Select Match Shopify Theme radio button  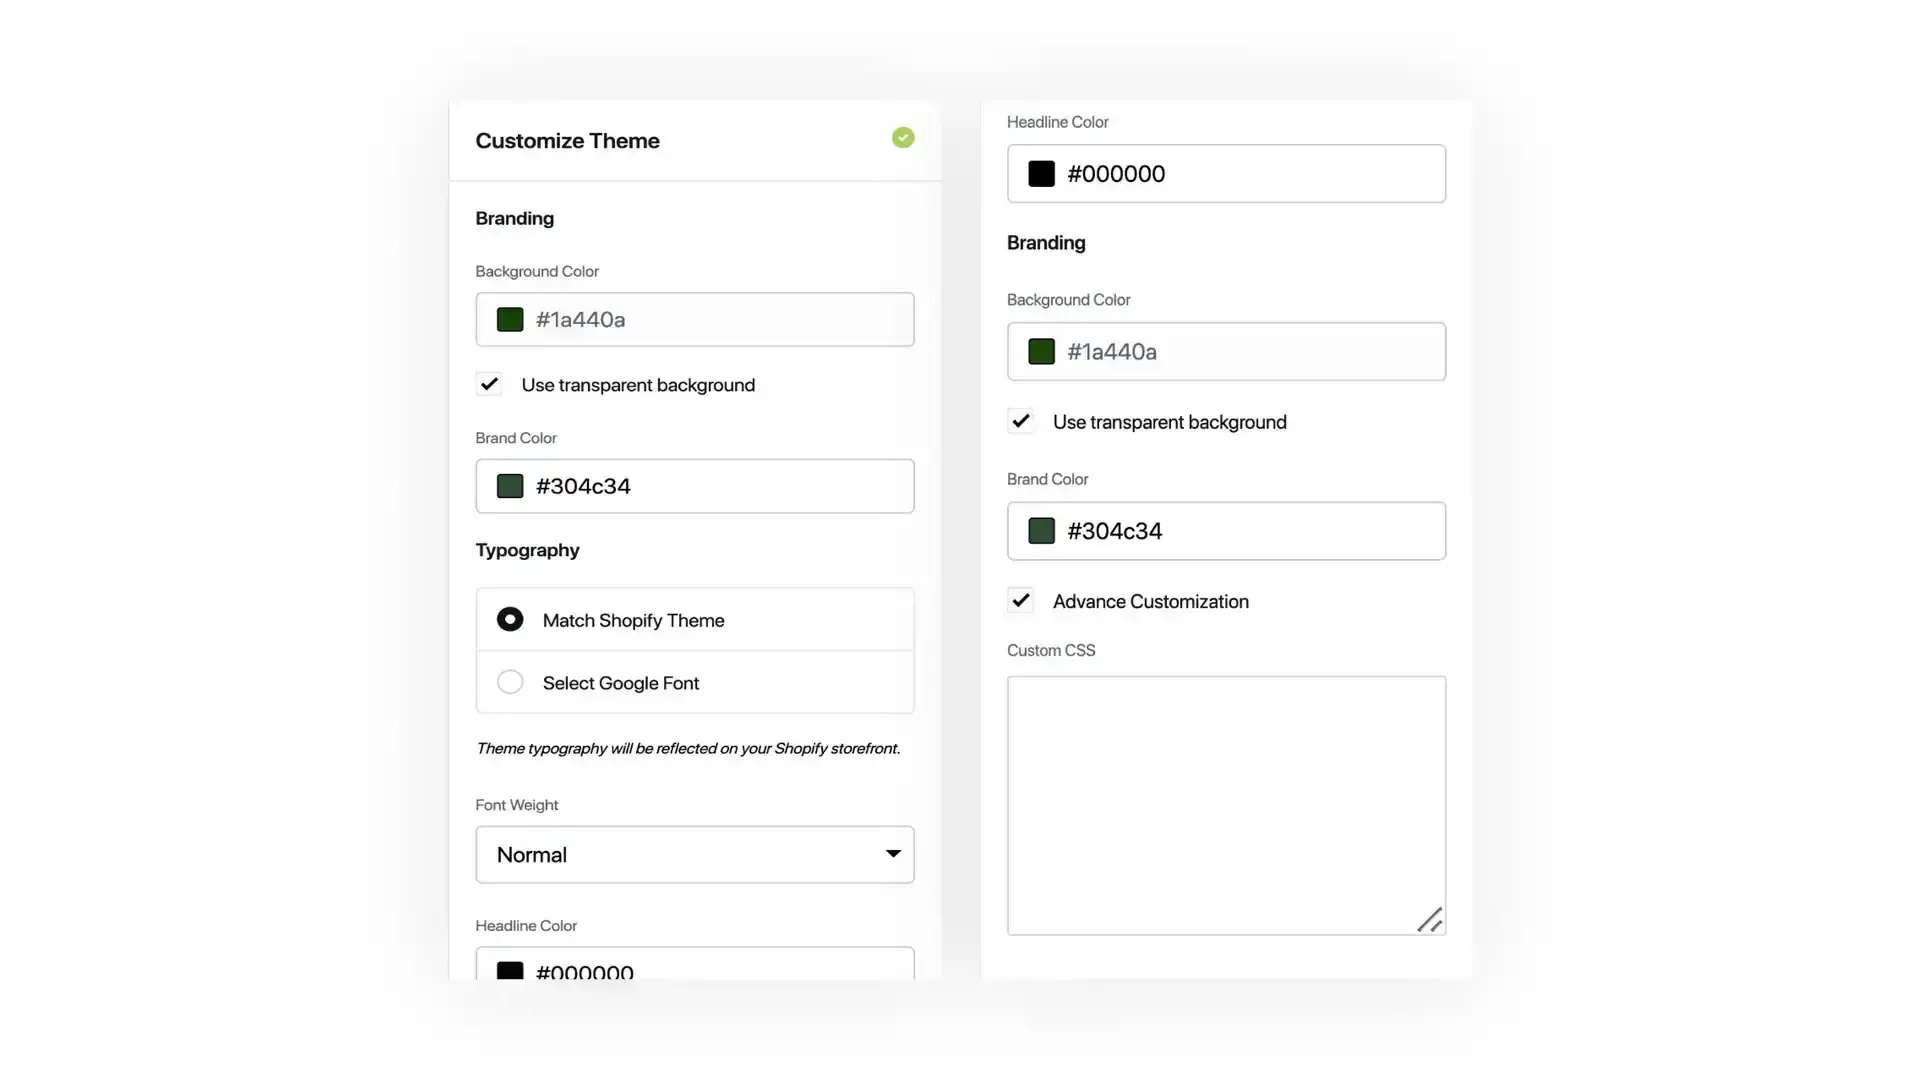(x=509, y=618)
